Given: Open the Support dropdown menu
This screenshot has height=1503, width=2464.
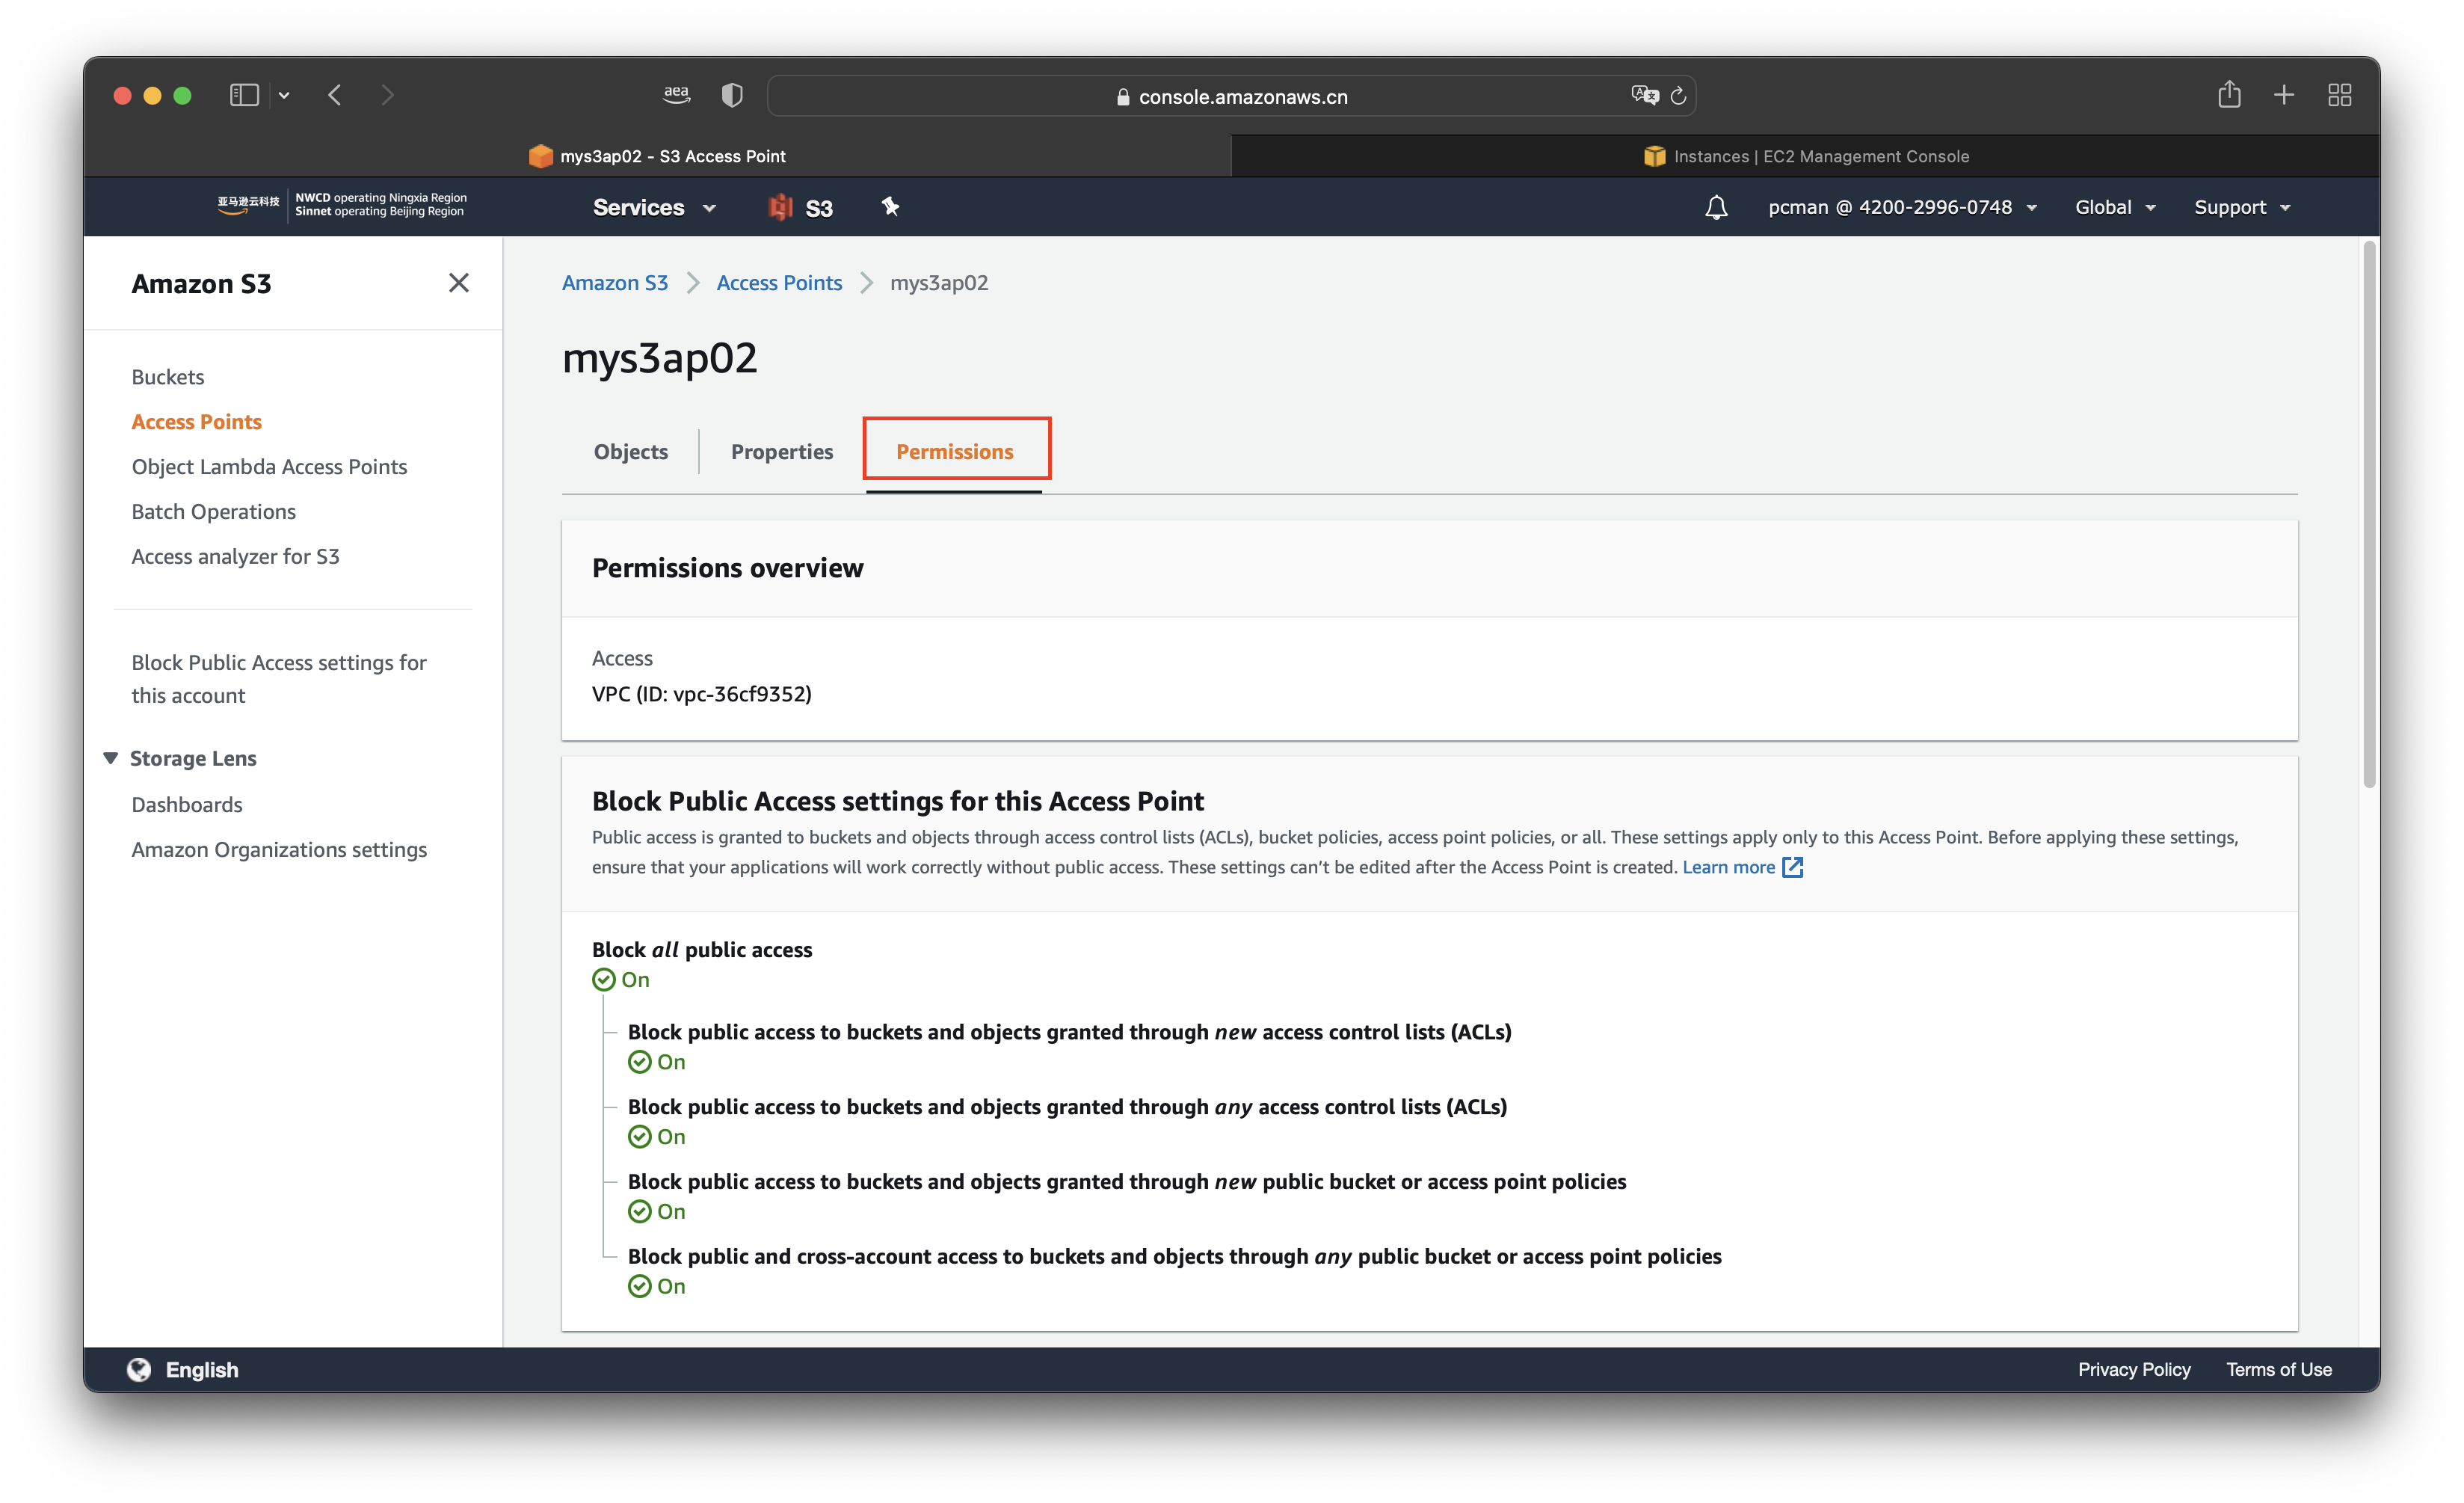Looking at the screenshot, I should (2242, 207).
